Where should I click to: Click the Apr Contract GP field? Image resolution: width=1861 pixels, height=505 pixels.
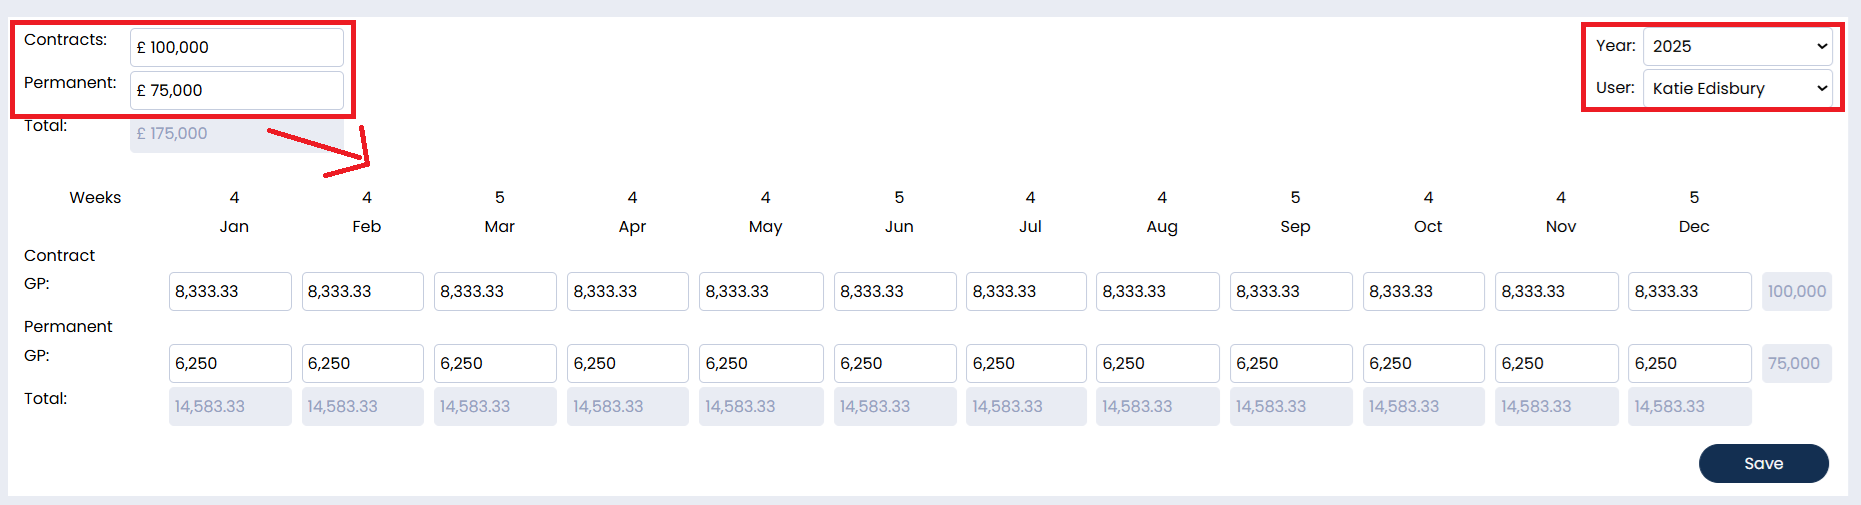tap(627, 291)
